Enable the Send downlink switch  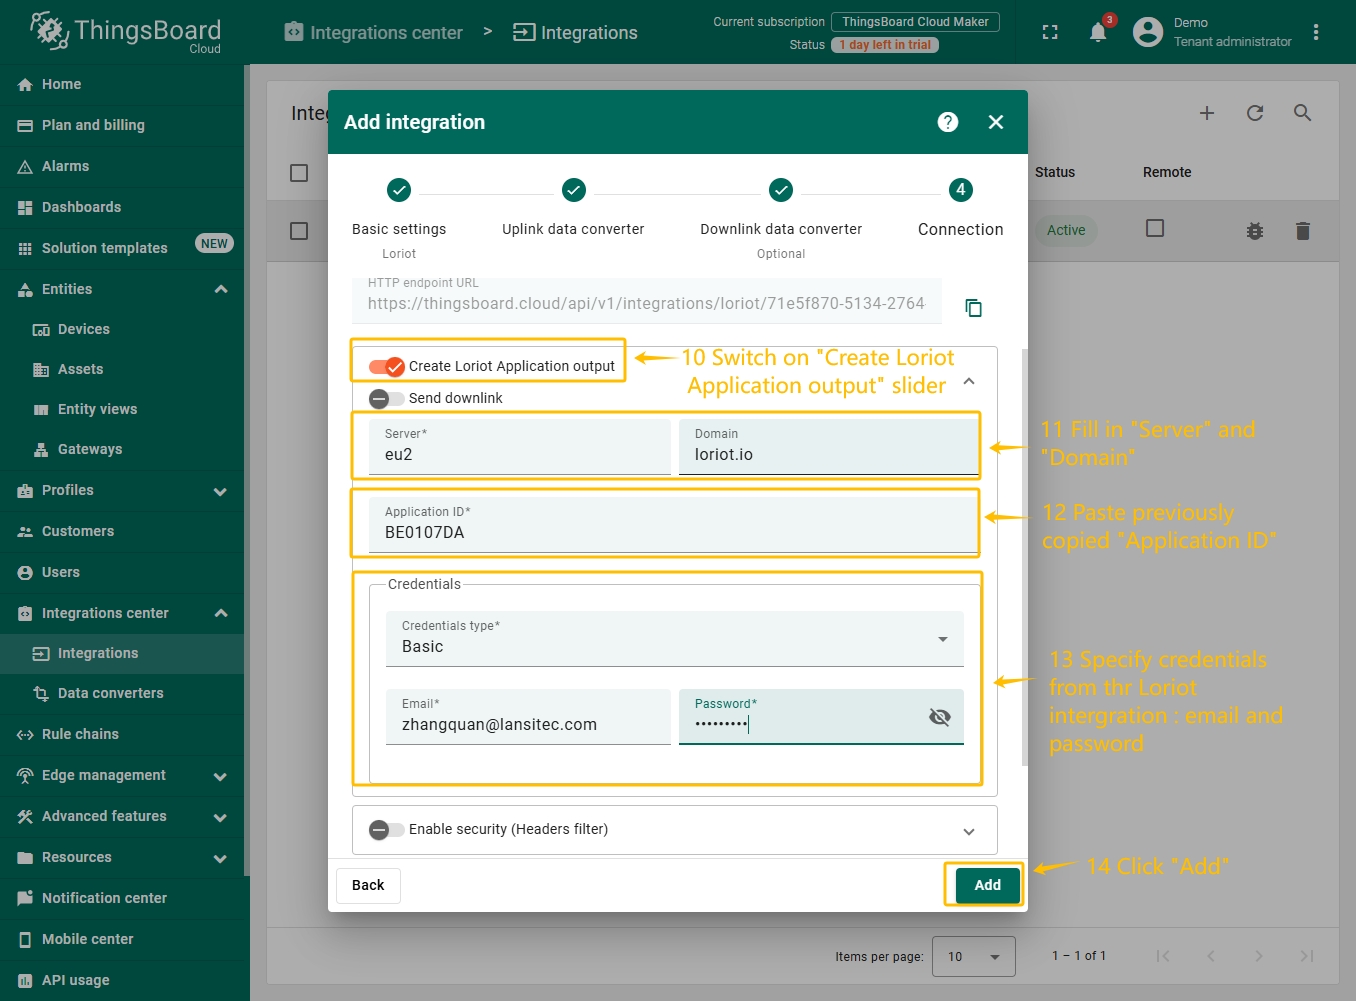click(386, 398)
